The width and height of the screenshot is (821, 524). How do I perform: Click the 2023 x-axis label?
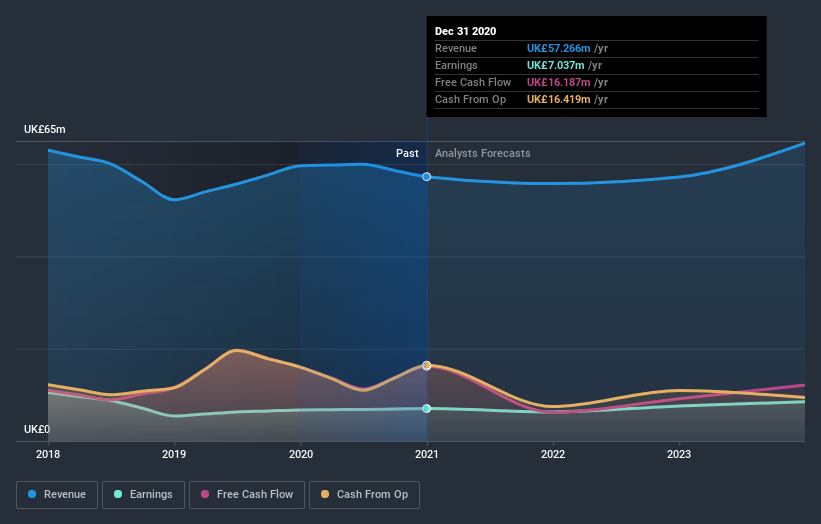(679, 454)
